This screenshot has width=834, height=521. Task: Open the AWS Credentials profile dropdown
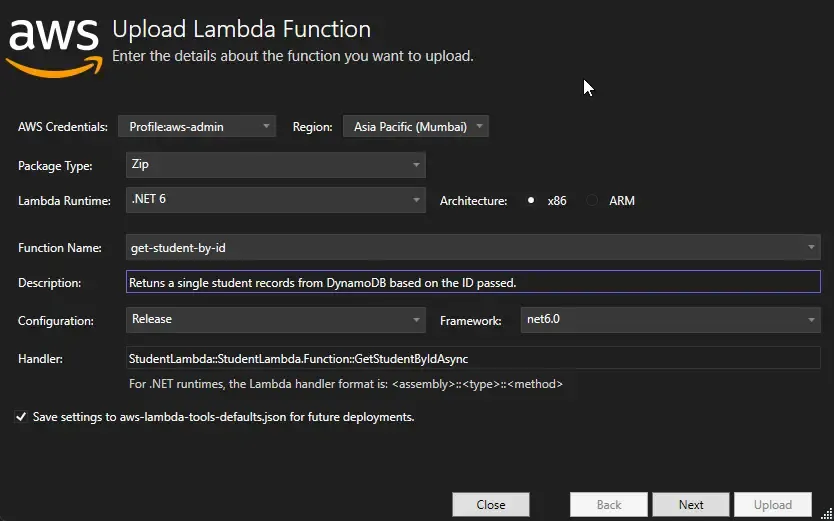coord(197,127)
